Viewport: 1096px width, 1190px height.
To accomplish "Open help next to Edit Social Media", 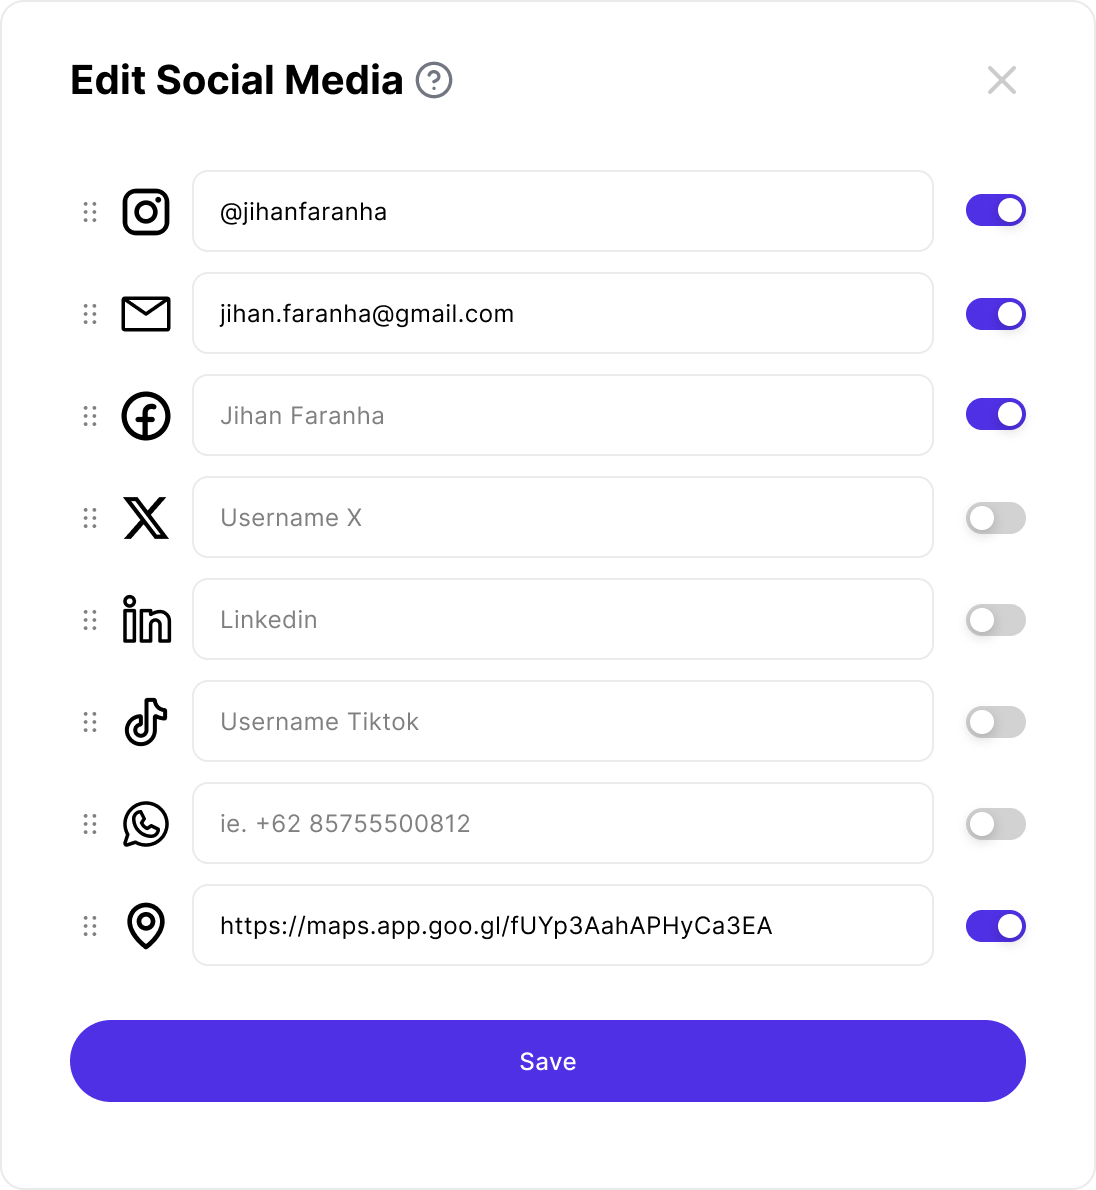I will pos(434,80).
